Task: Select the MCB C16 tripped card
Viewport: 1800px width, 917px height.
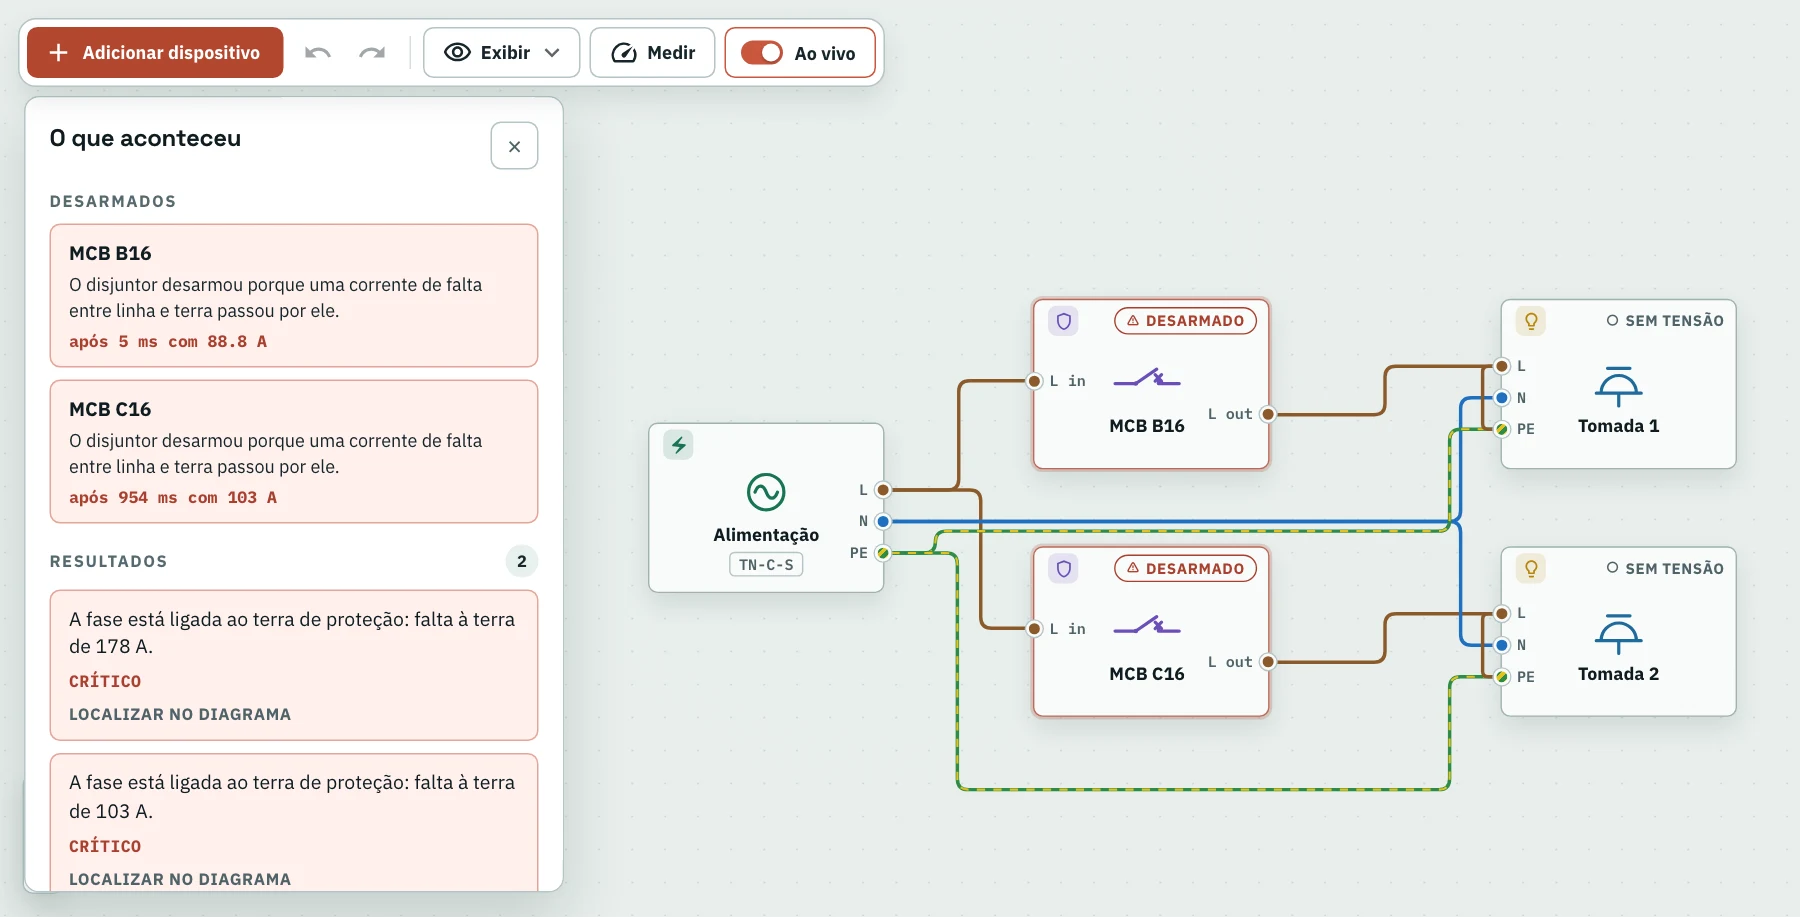Action: 294,452
